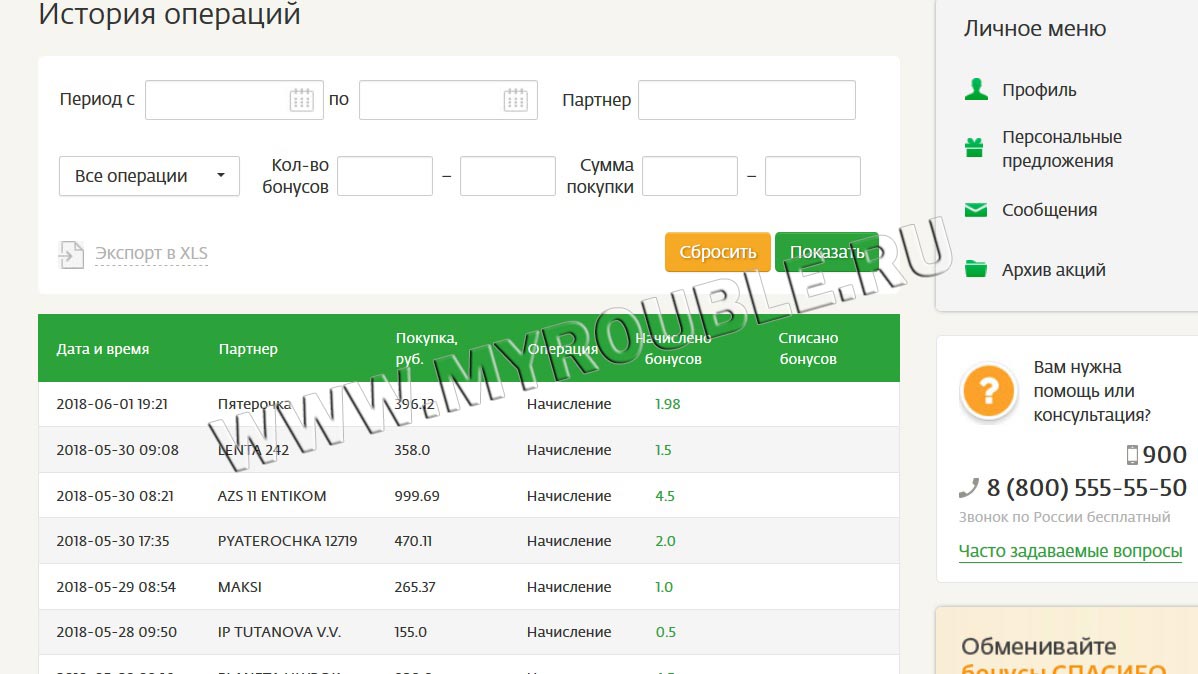
Task: Open Часто задаваемые вопросы link
Action: pyautogui.click(x=1070, y=551)
